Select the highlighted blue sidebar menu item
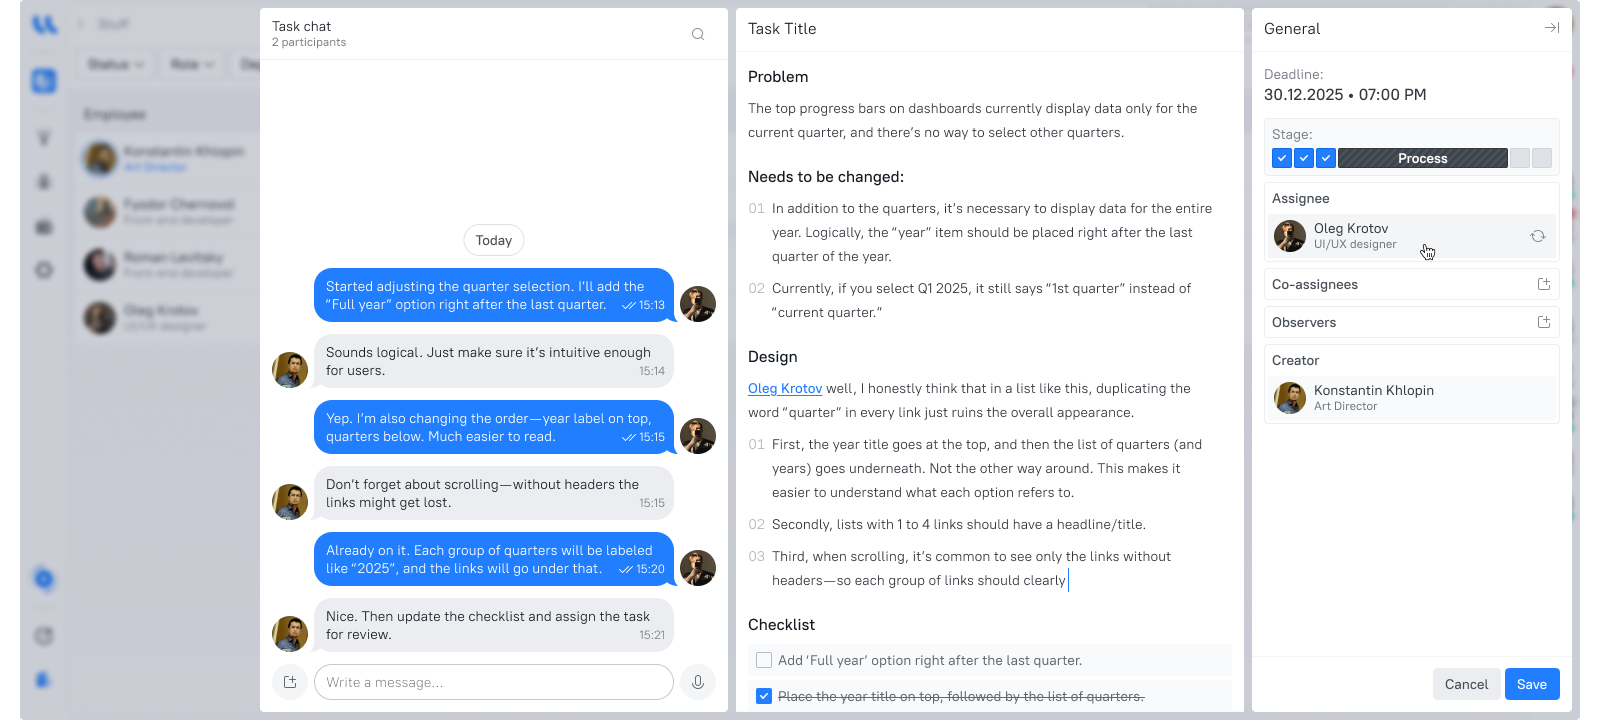 pos(44,81)
